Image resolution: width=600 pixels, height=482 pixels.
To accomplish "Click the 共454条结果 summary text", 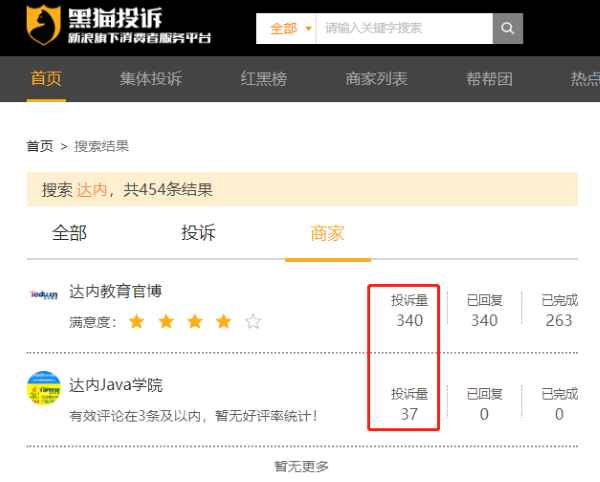I will coord(168,189).
